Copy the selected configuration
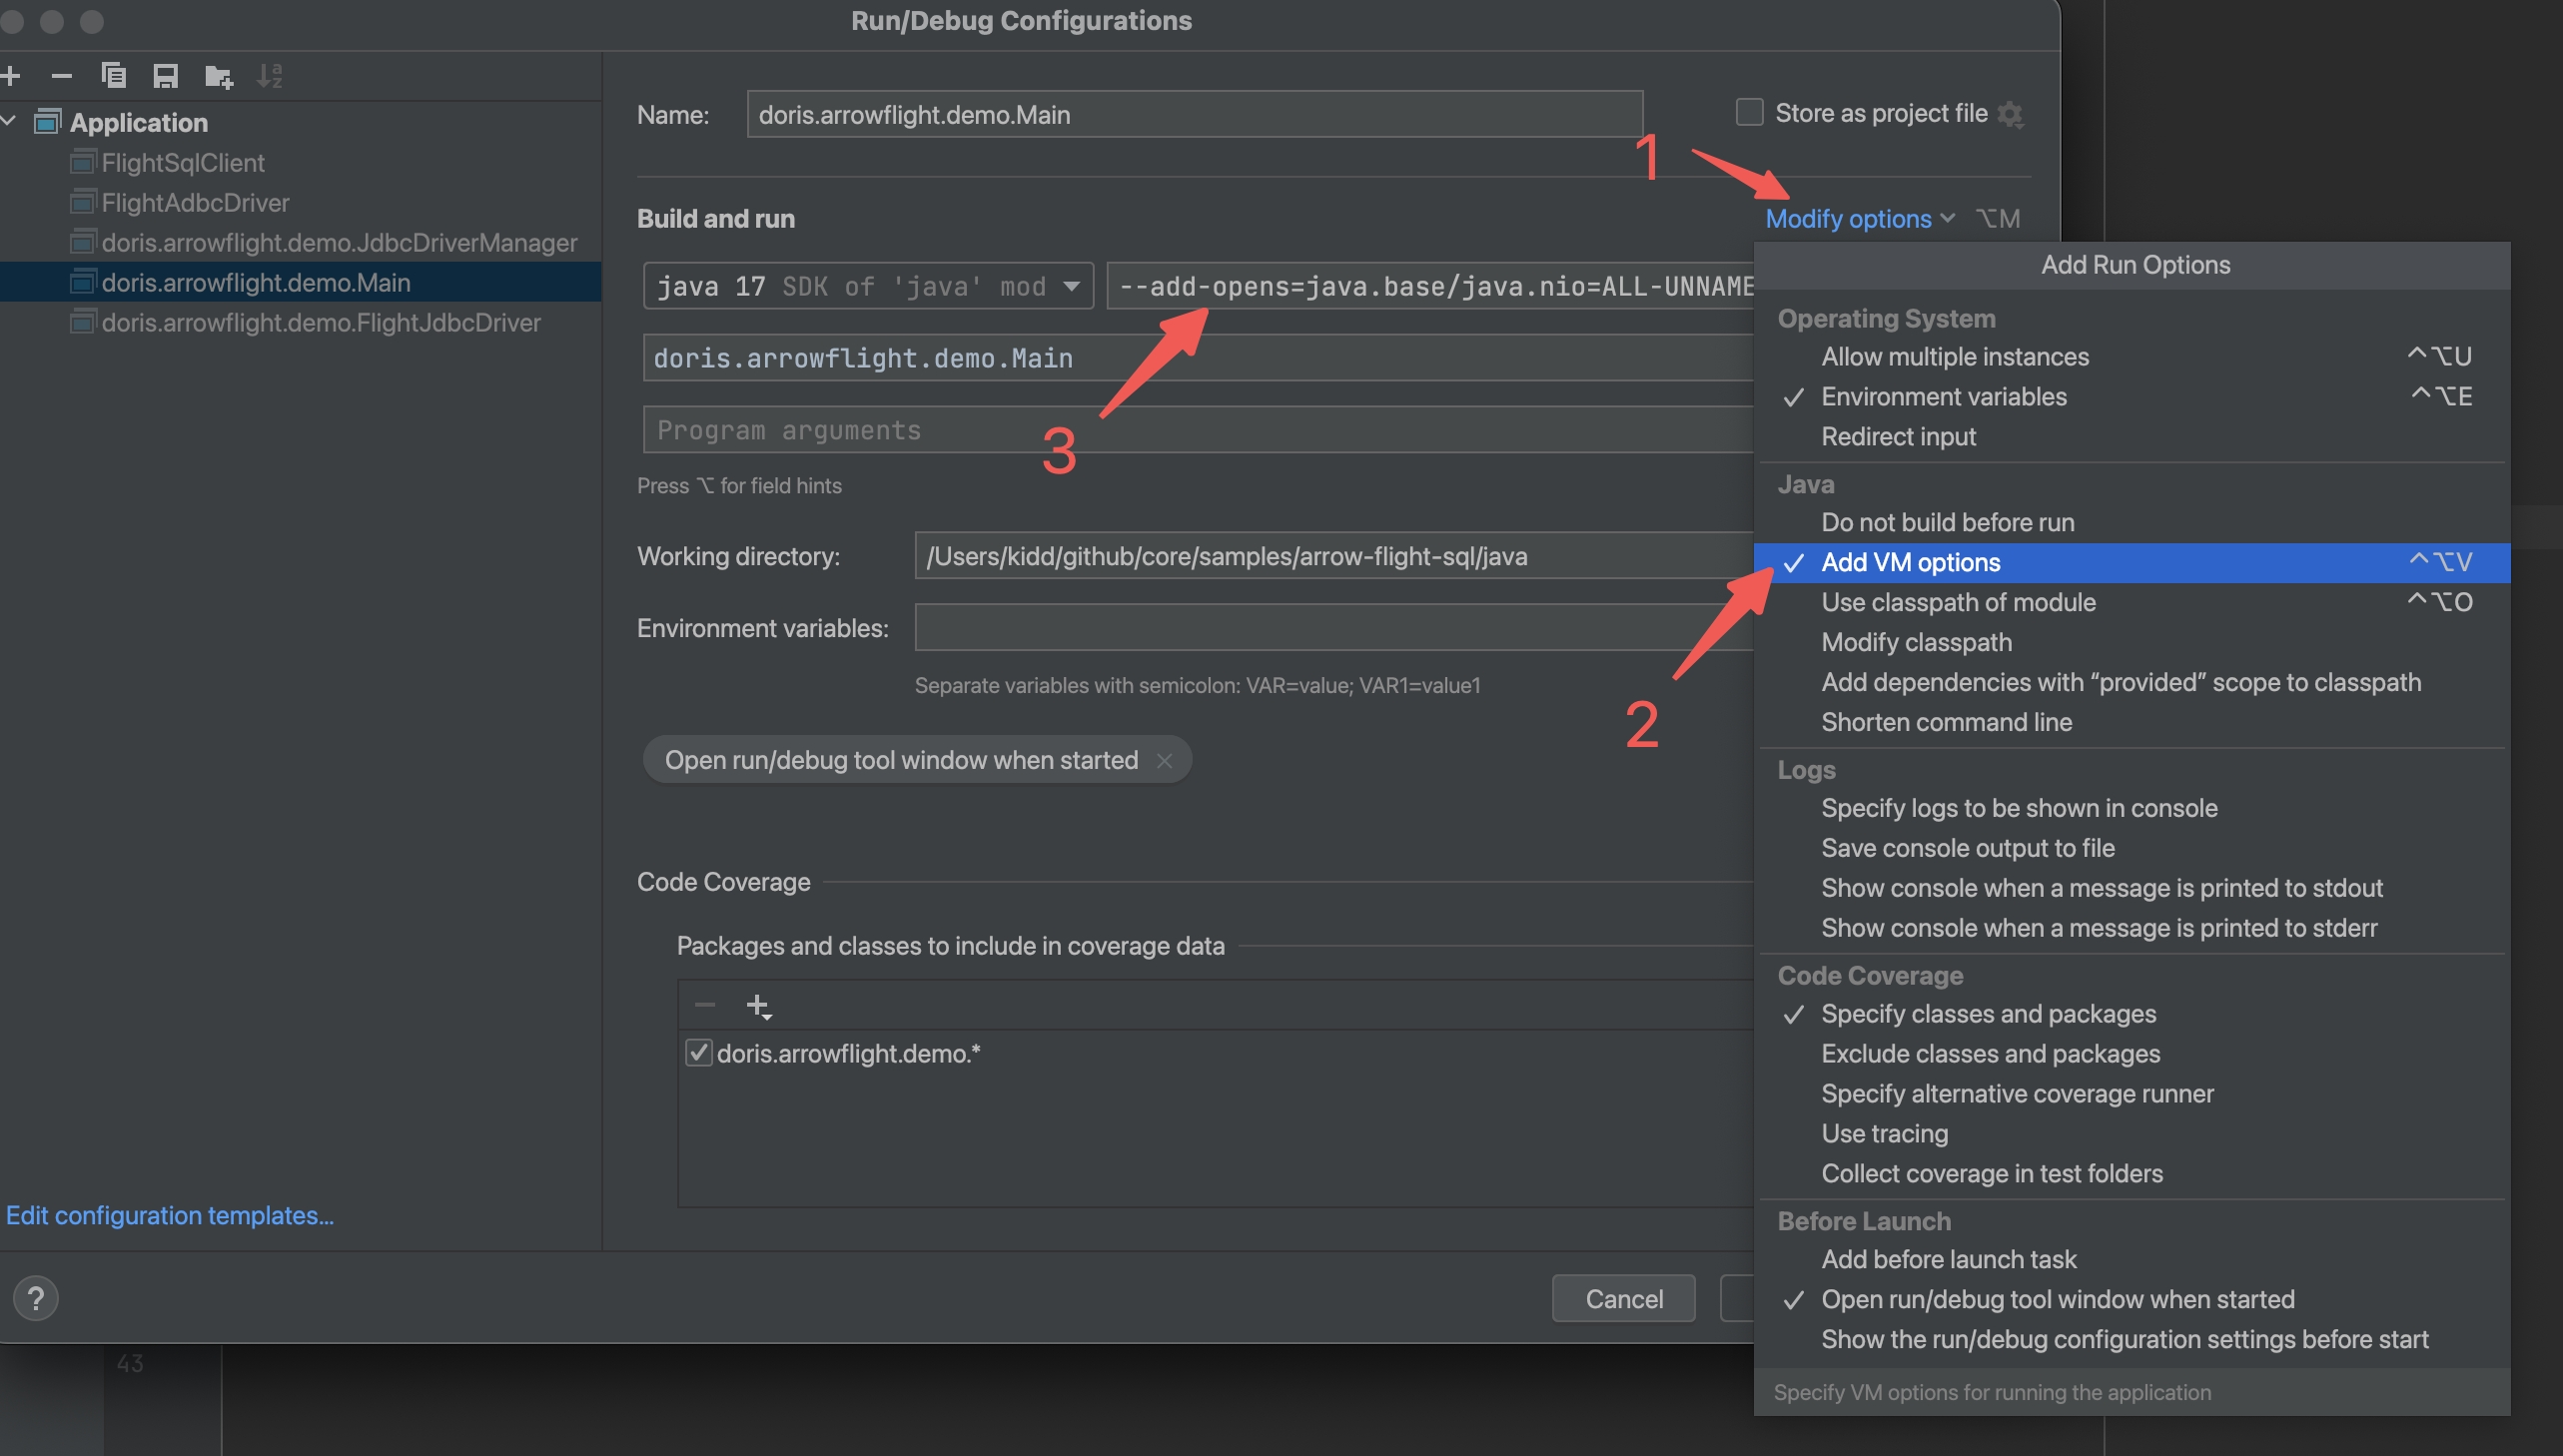 [x=114, y=75]
